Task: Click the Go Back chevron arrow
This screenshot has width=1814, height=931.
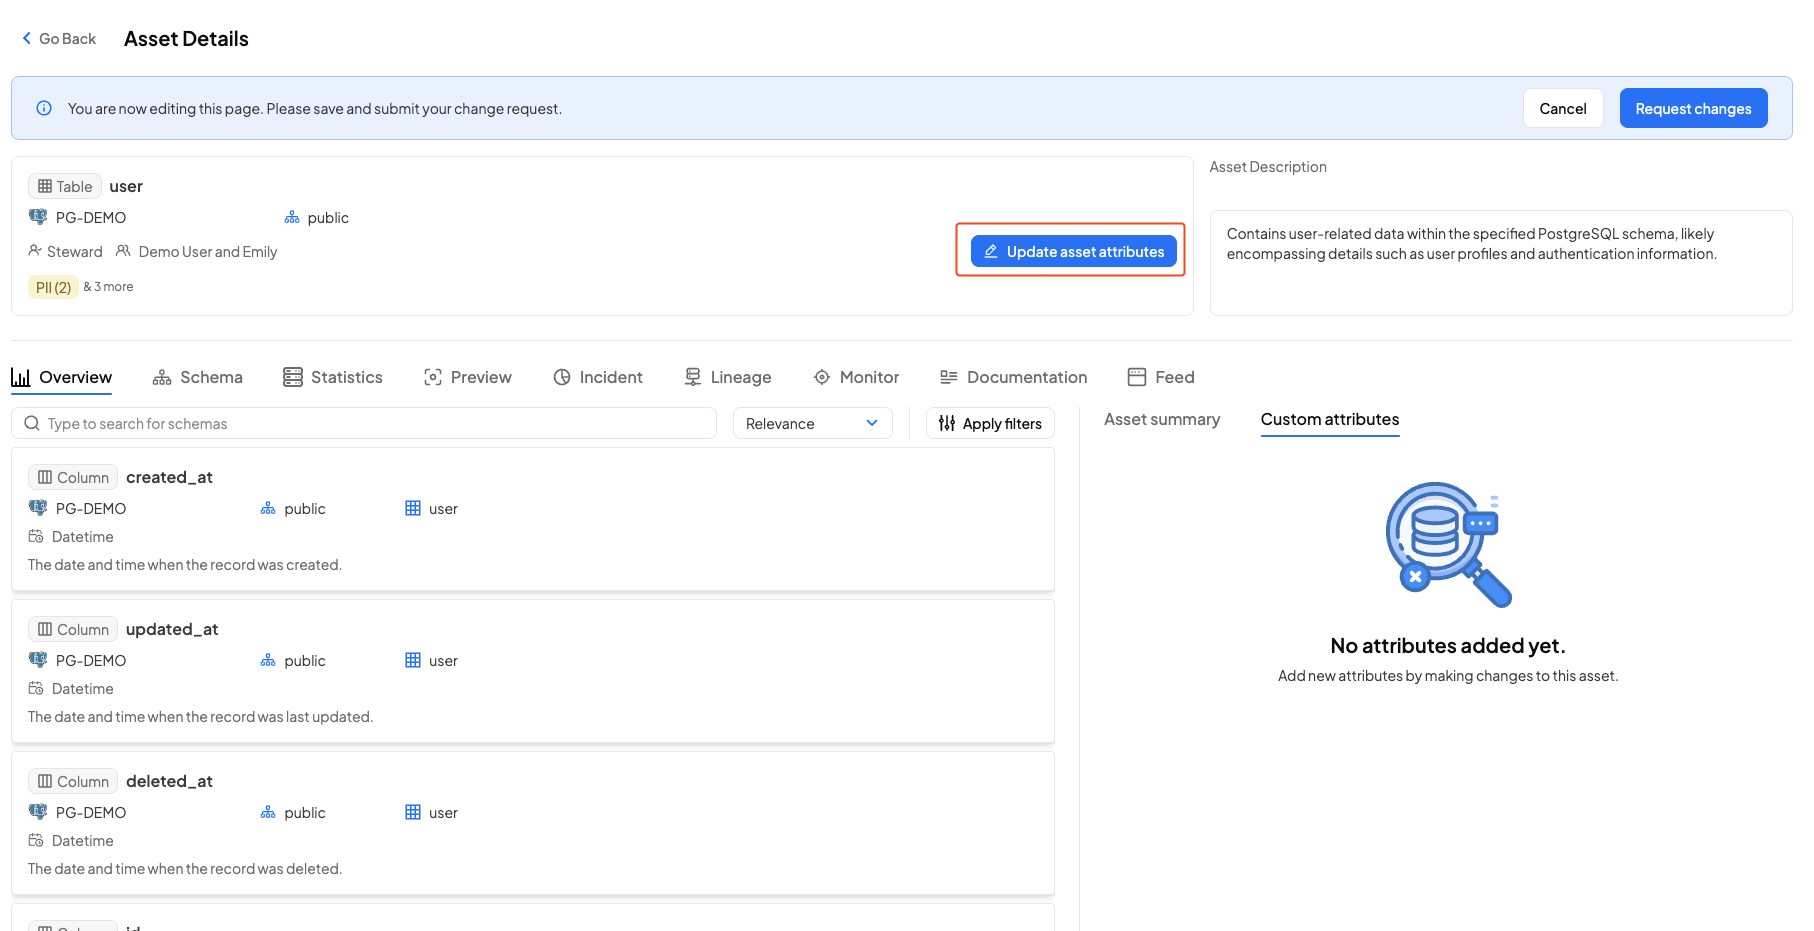Action: click(x=27, y=38)
